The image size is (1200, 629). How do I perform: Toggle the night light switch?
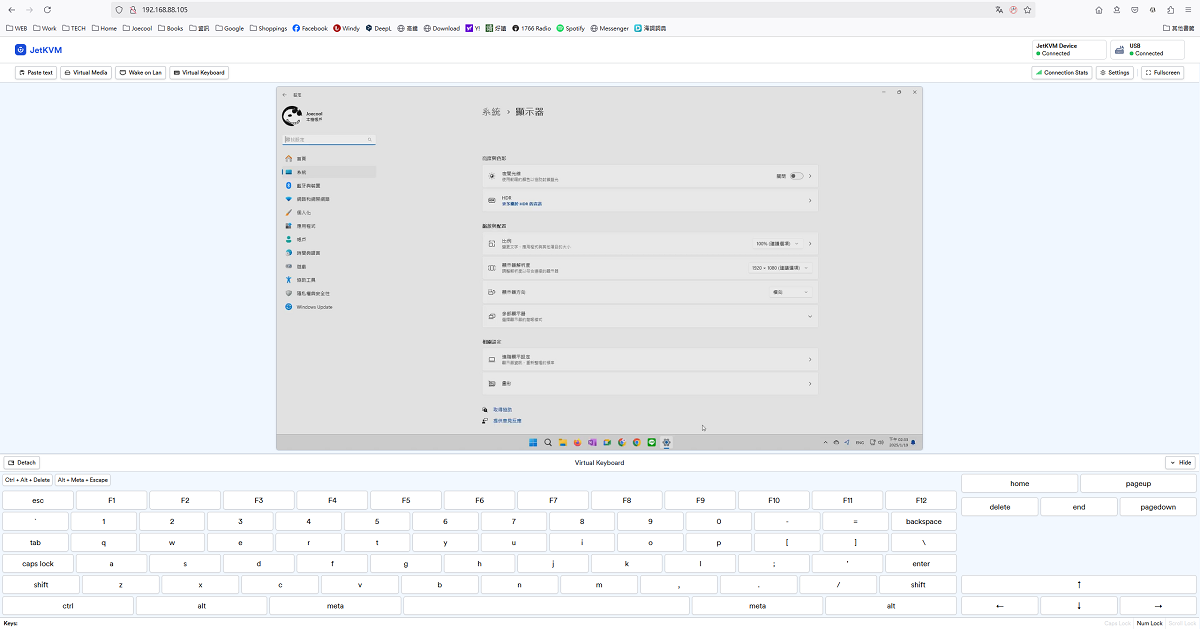pyautogui.click(x=796, y=176)
